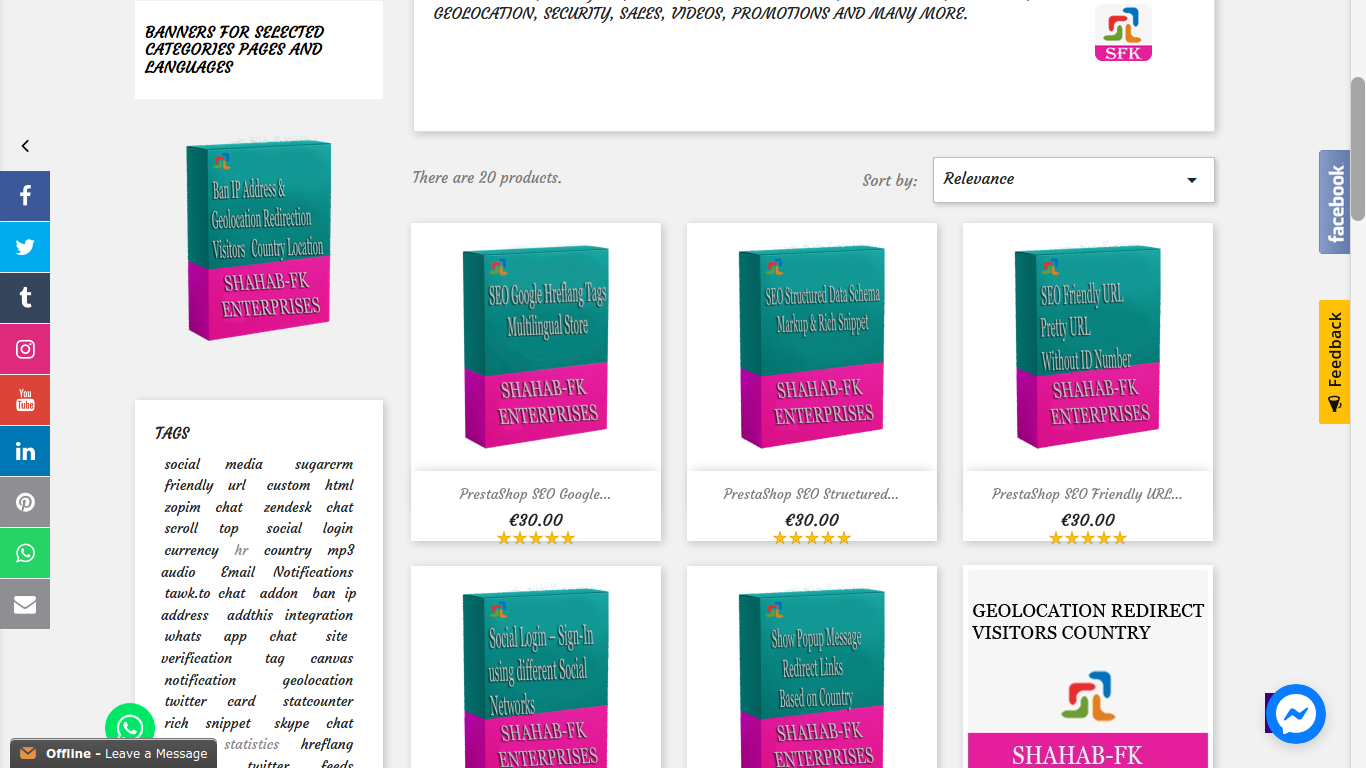Click the sugarcrm tag
Image resolution: width=1366 pixels, height=768 pixels.
tap(324, 464)
